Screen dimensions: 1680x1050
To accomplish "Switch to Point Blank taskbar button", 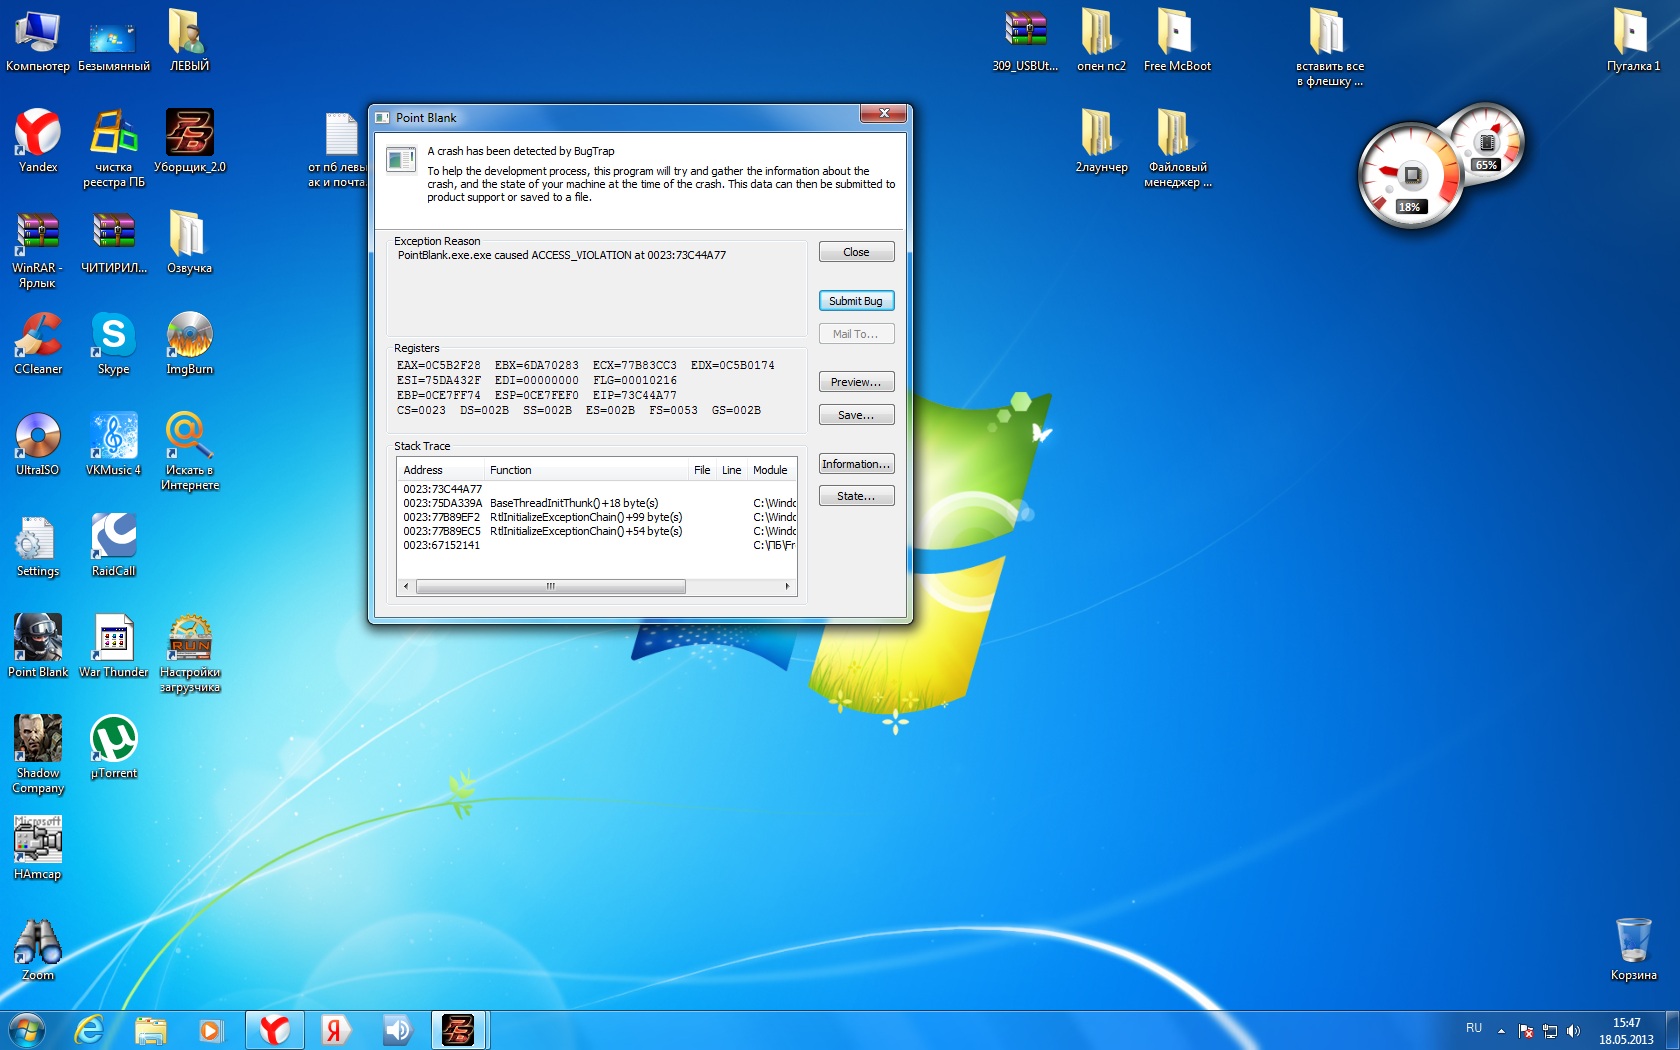I will coord(459,1030).
